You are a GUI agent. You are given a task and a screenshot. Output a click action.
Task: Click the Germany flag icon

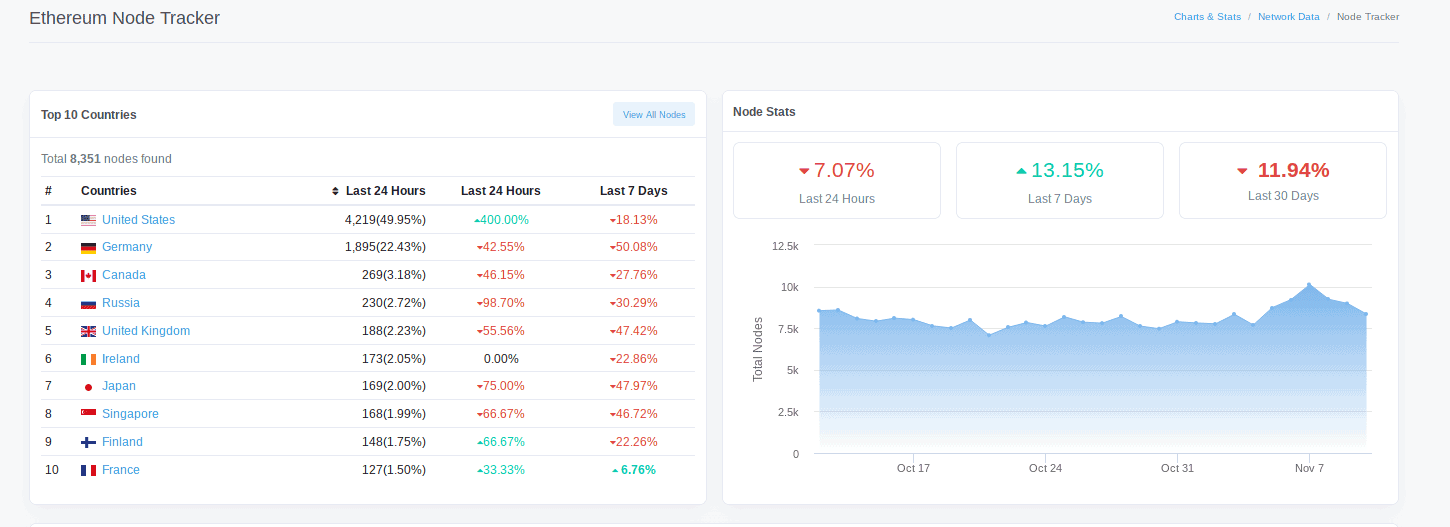(88, 247)
